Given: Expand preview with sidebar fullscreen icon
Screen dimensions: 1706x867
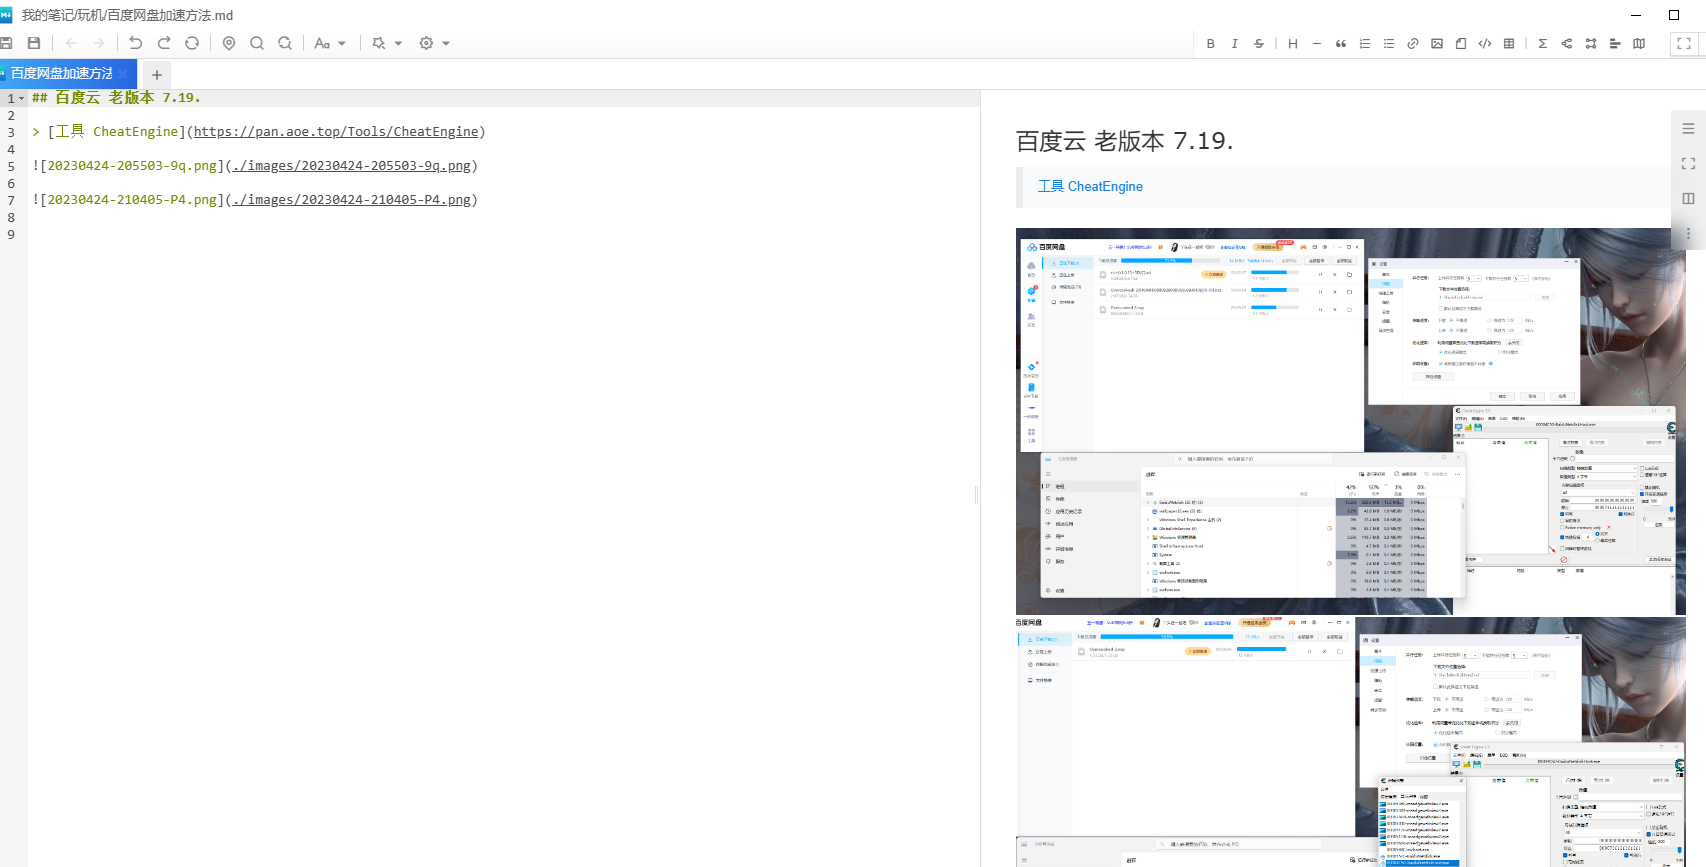Looking at the screenshot, I should pos(1688,163).
